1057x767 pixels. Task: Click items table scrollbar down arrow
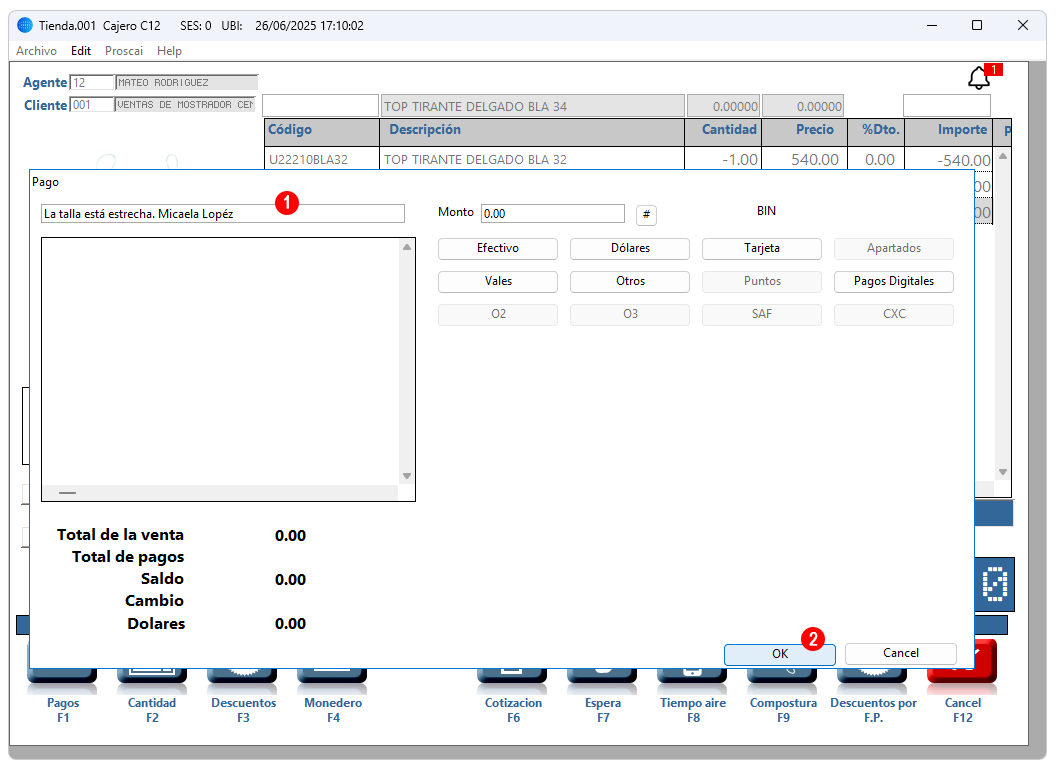pyautogui.click(x=1003, y=472)
